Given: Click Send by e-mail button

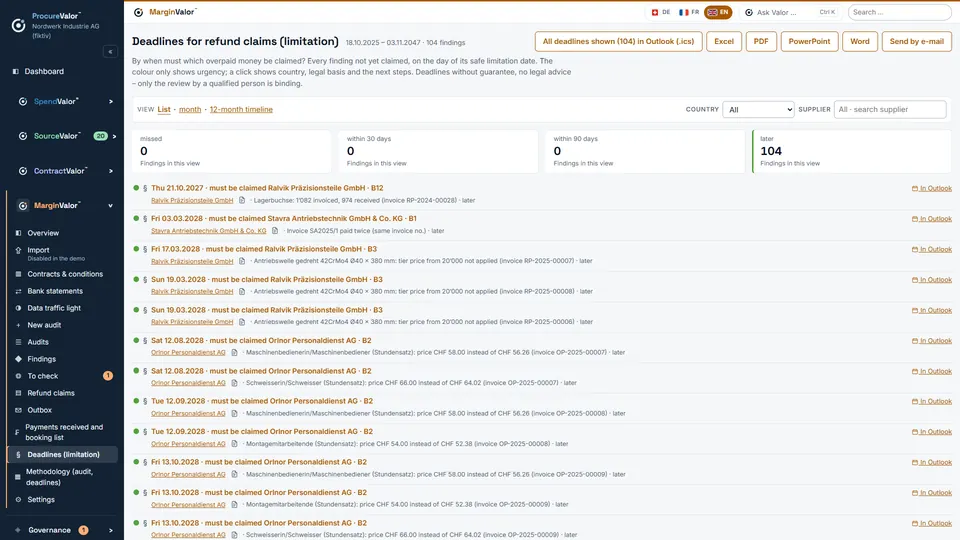Looking at the screenshot, I should pos(917,42).
